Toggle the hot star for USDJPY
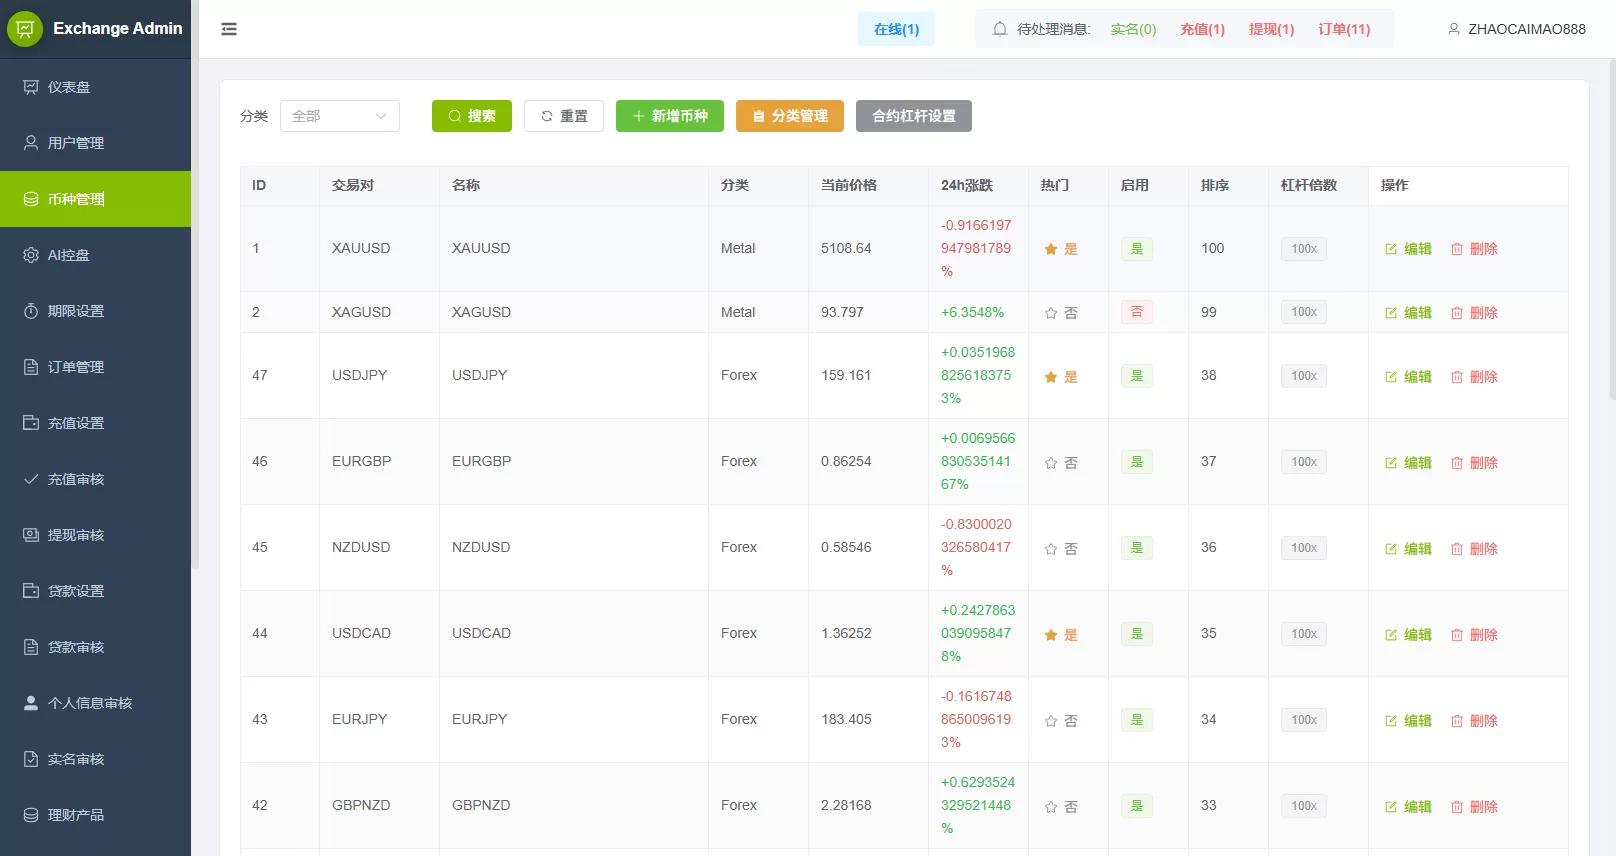 pos(1051,377)
